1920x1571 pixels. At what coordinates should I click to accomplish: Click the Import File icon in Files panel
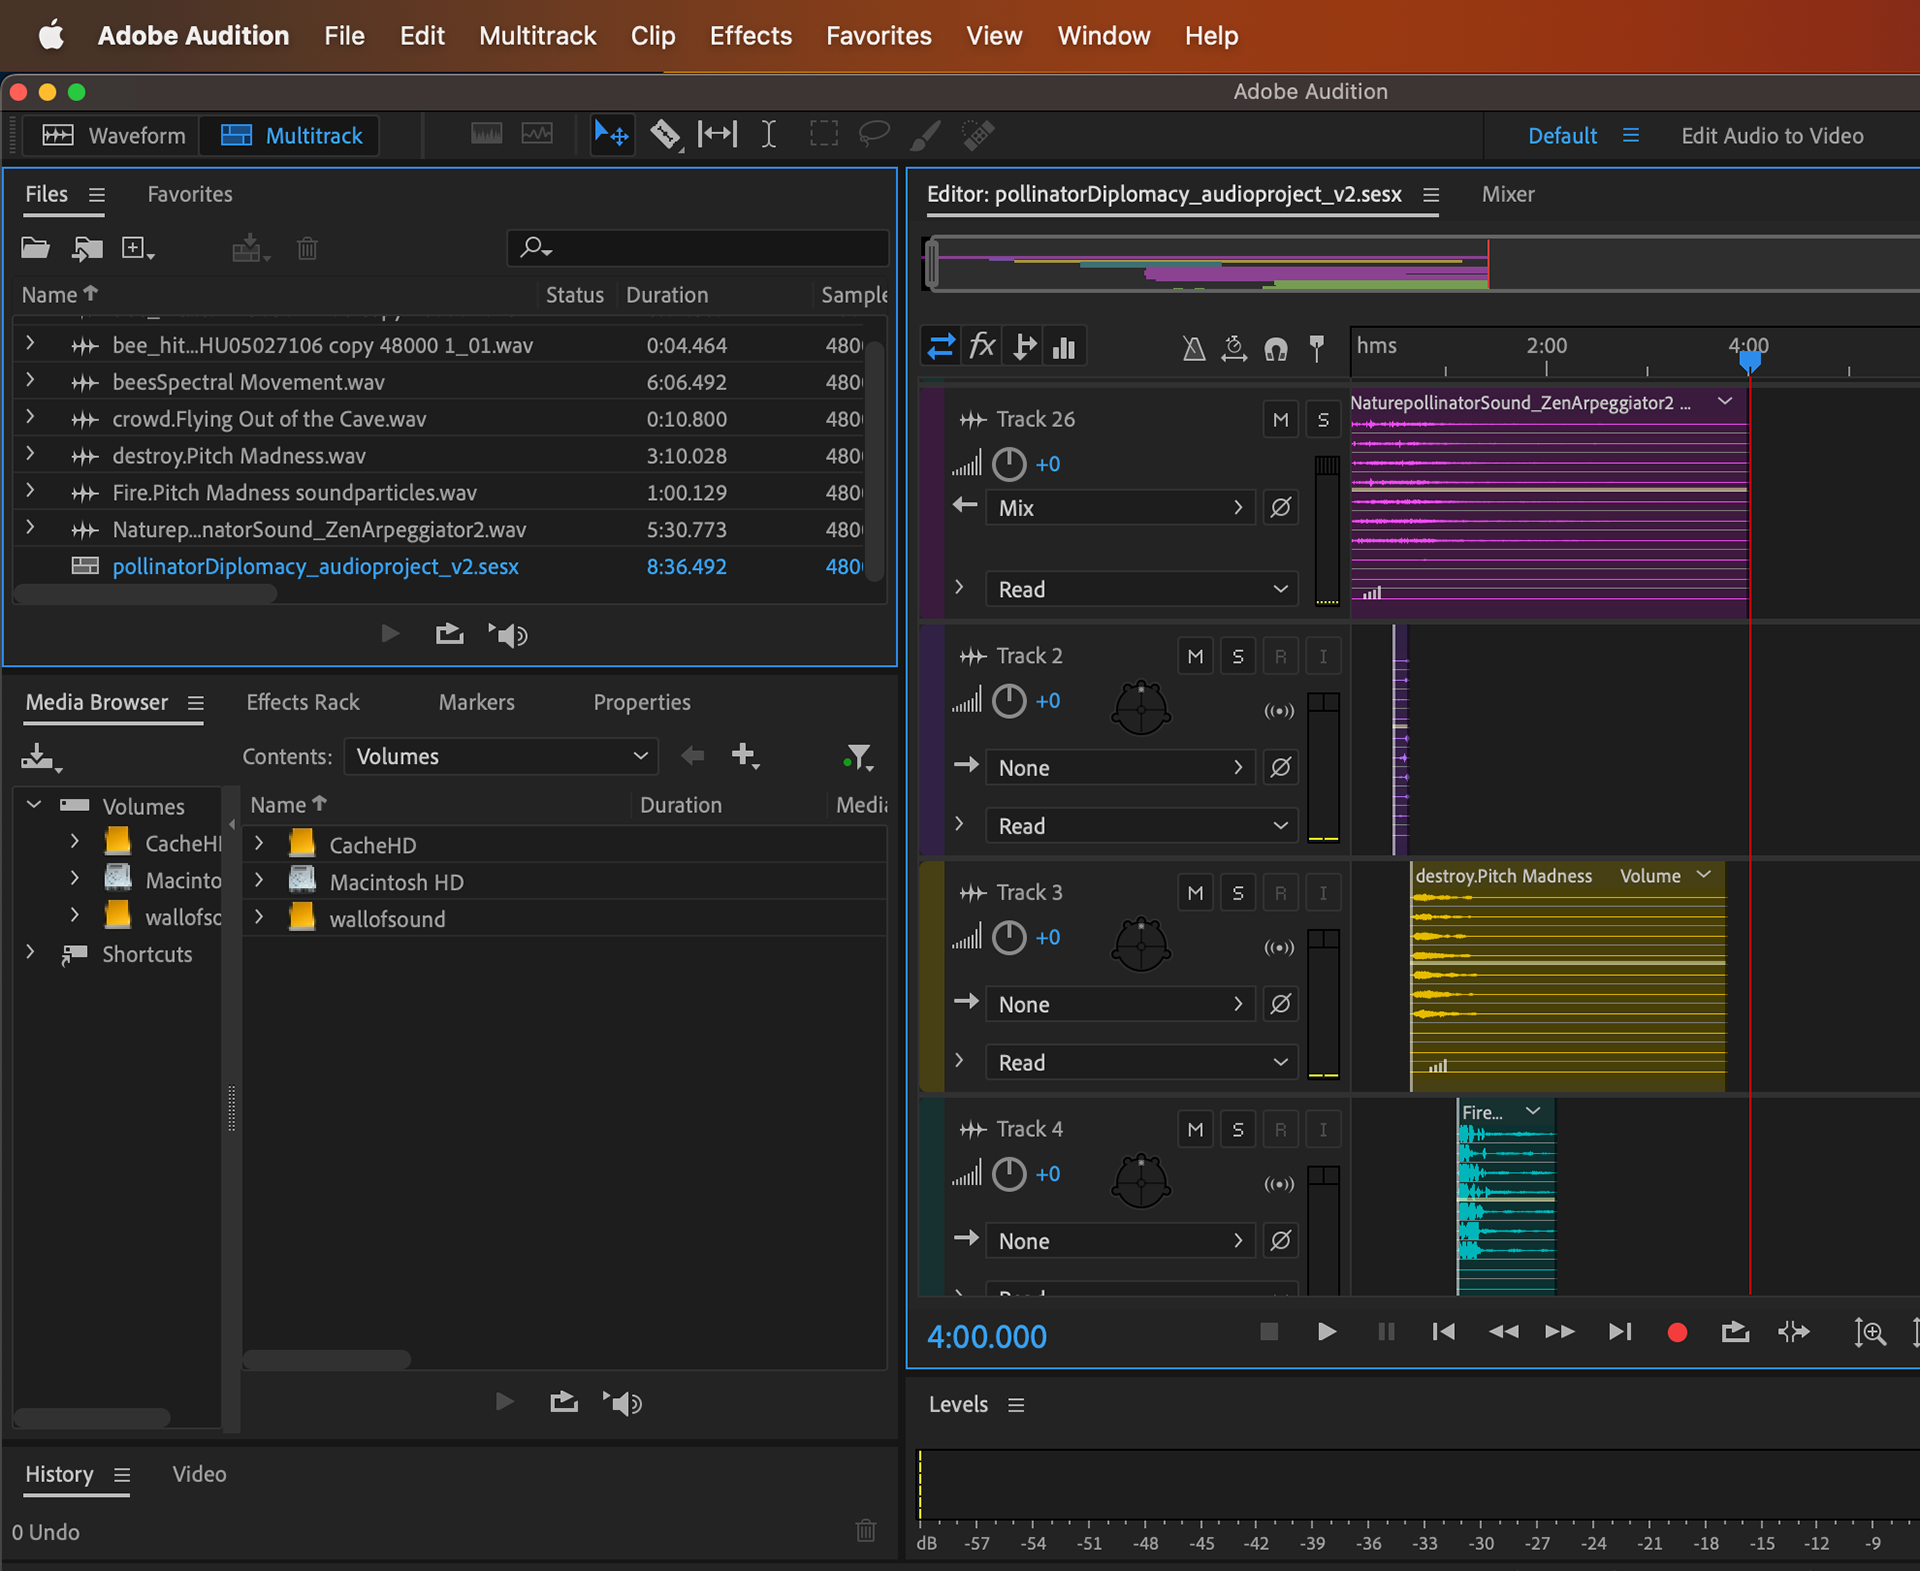click(87, 248)
